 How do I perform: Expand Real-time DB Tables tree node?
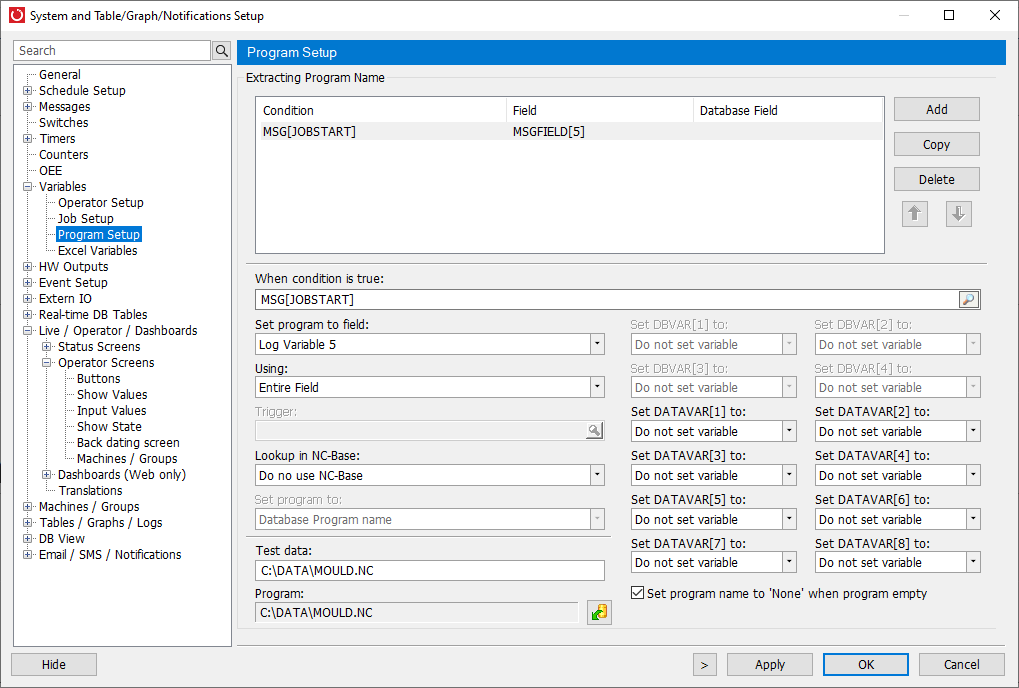click(x=27, y=314)
